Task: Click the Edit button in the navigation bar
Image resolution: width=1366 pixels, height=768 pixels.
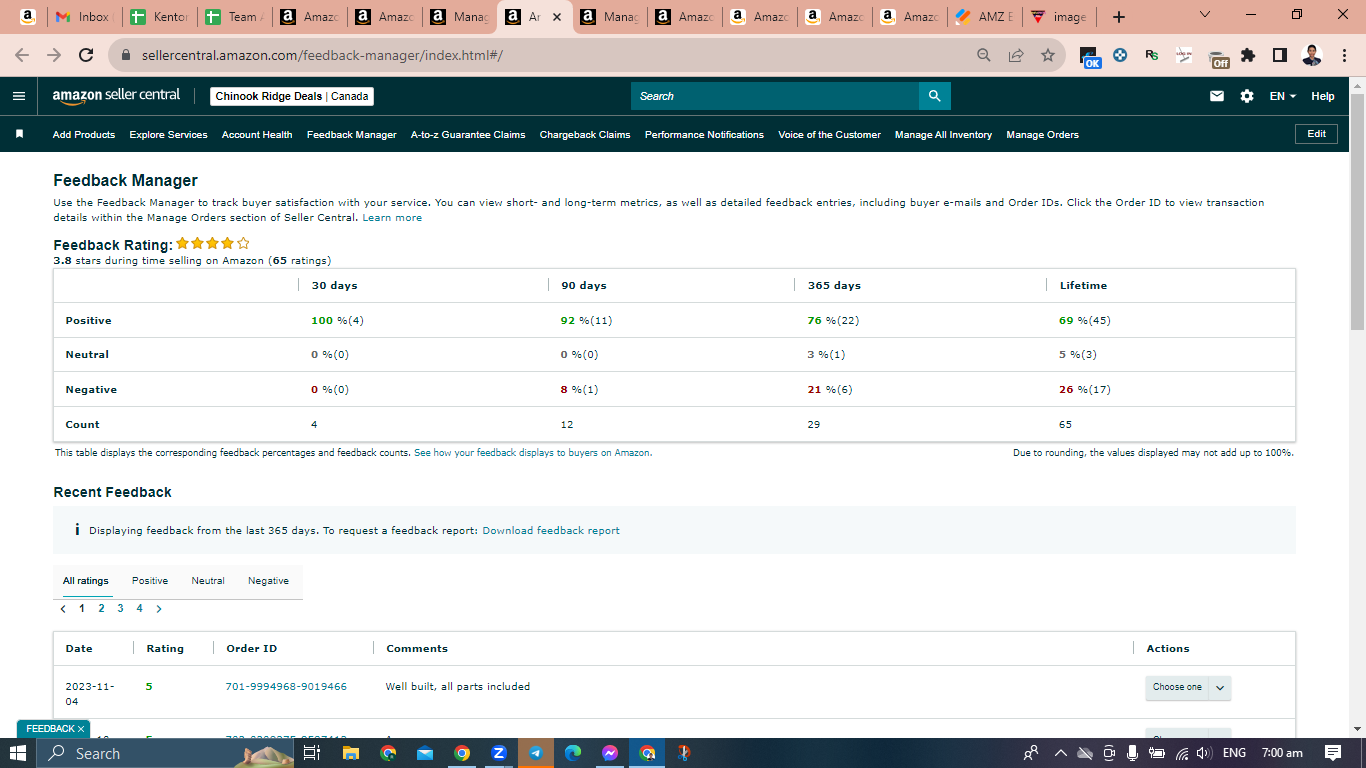Action: pyautogui.click(x=1316, y=134)
